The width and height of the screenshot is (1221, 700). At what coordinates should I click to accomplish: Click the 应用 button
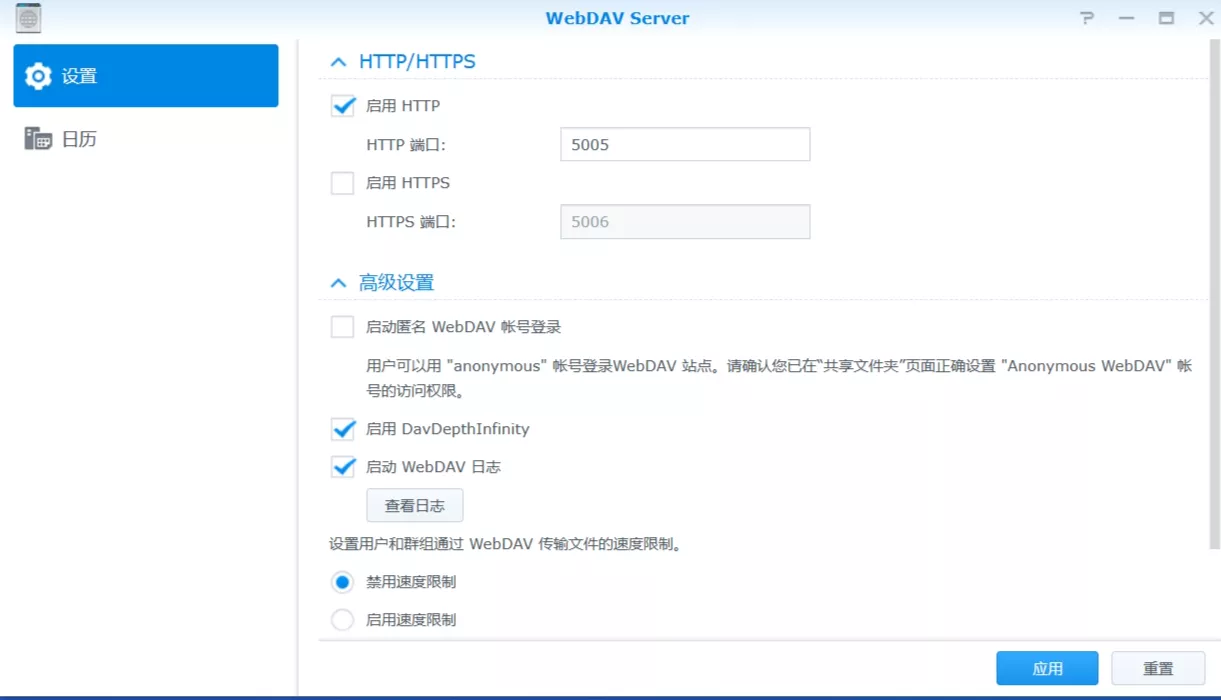pos(1047,669)
